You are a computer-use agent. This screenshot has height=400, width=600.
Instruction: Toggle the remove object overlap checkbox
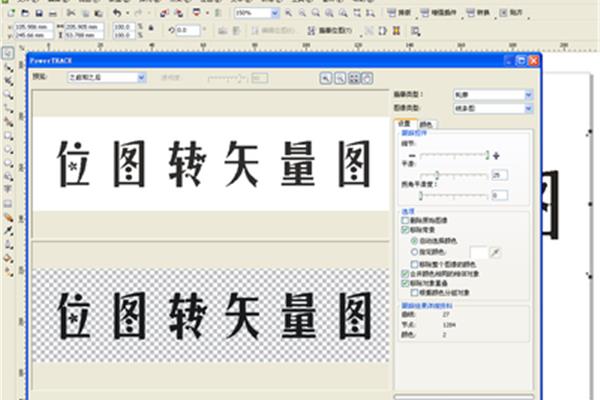[405, 283]
